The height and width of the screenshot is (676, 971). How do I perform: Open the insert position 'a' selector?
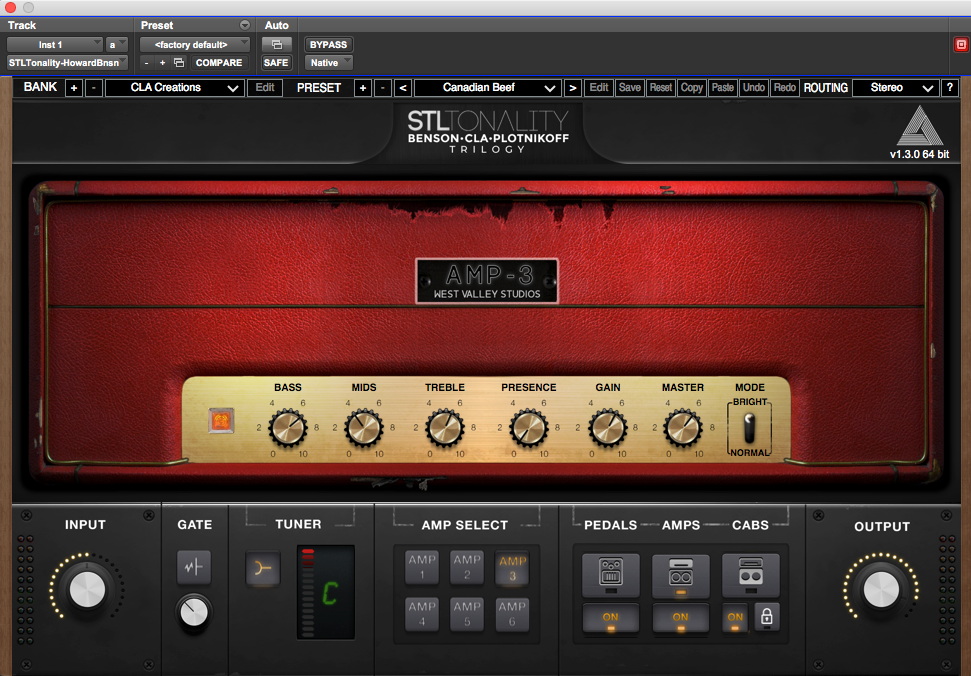pos(117,45)
